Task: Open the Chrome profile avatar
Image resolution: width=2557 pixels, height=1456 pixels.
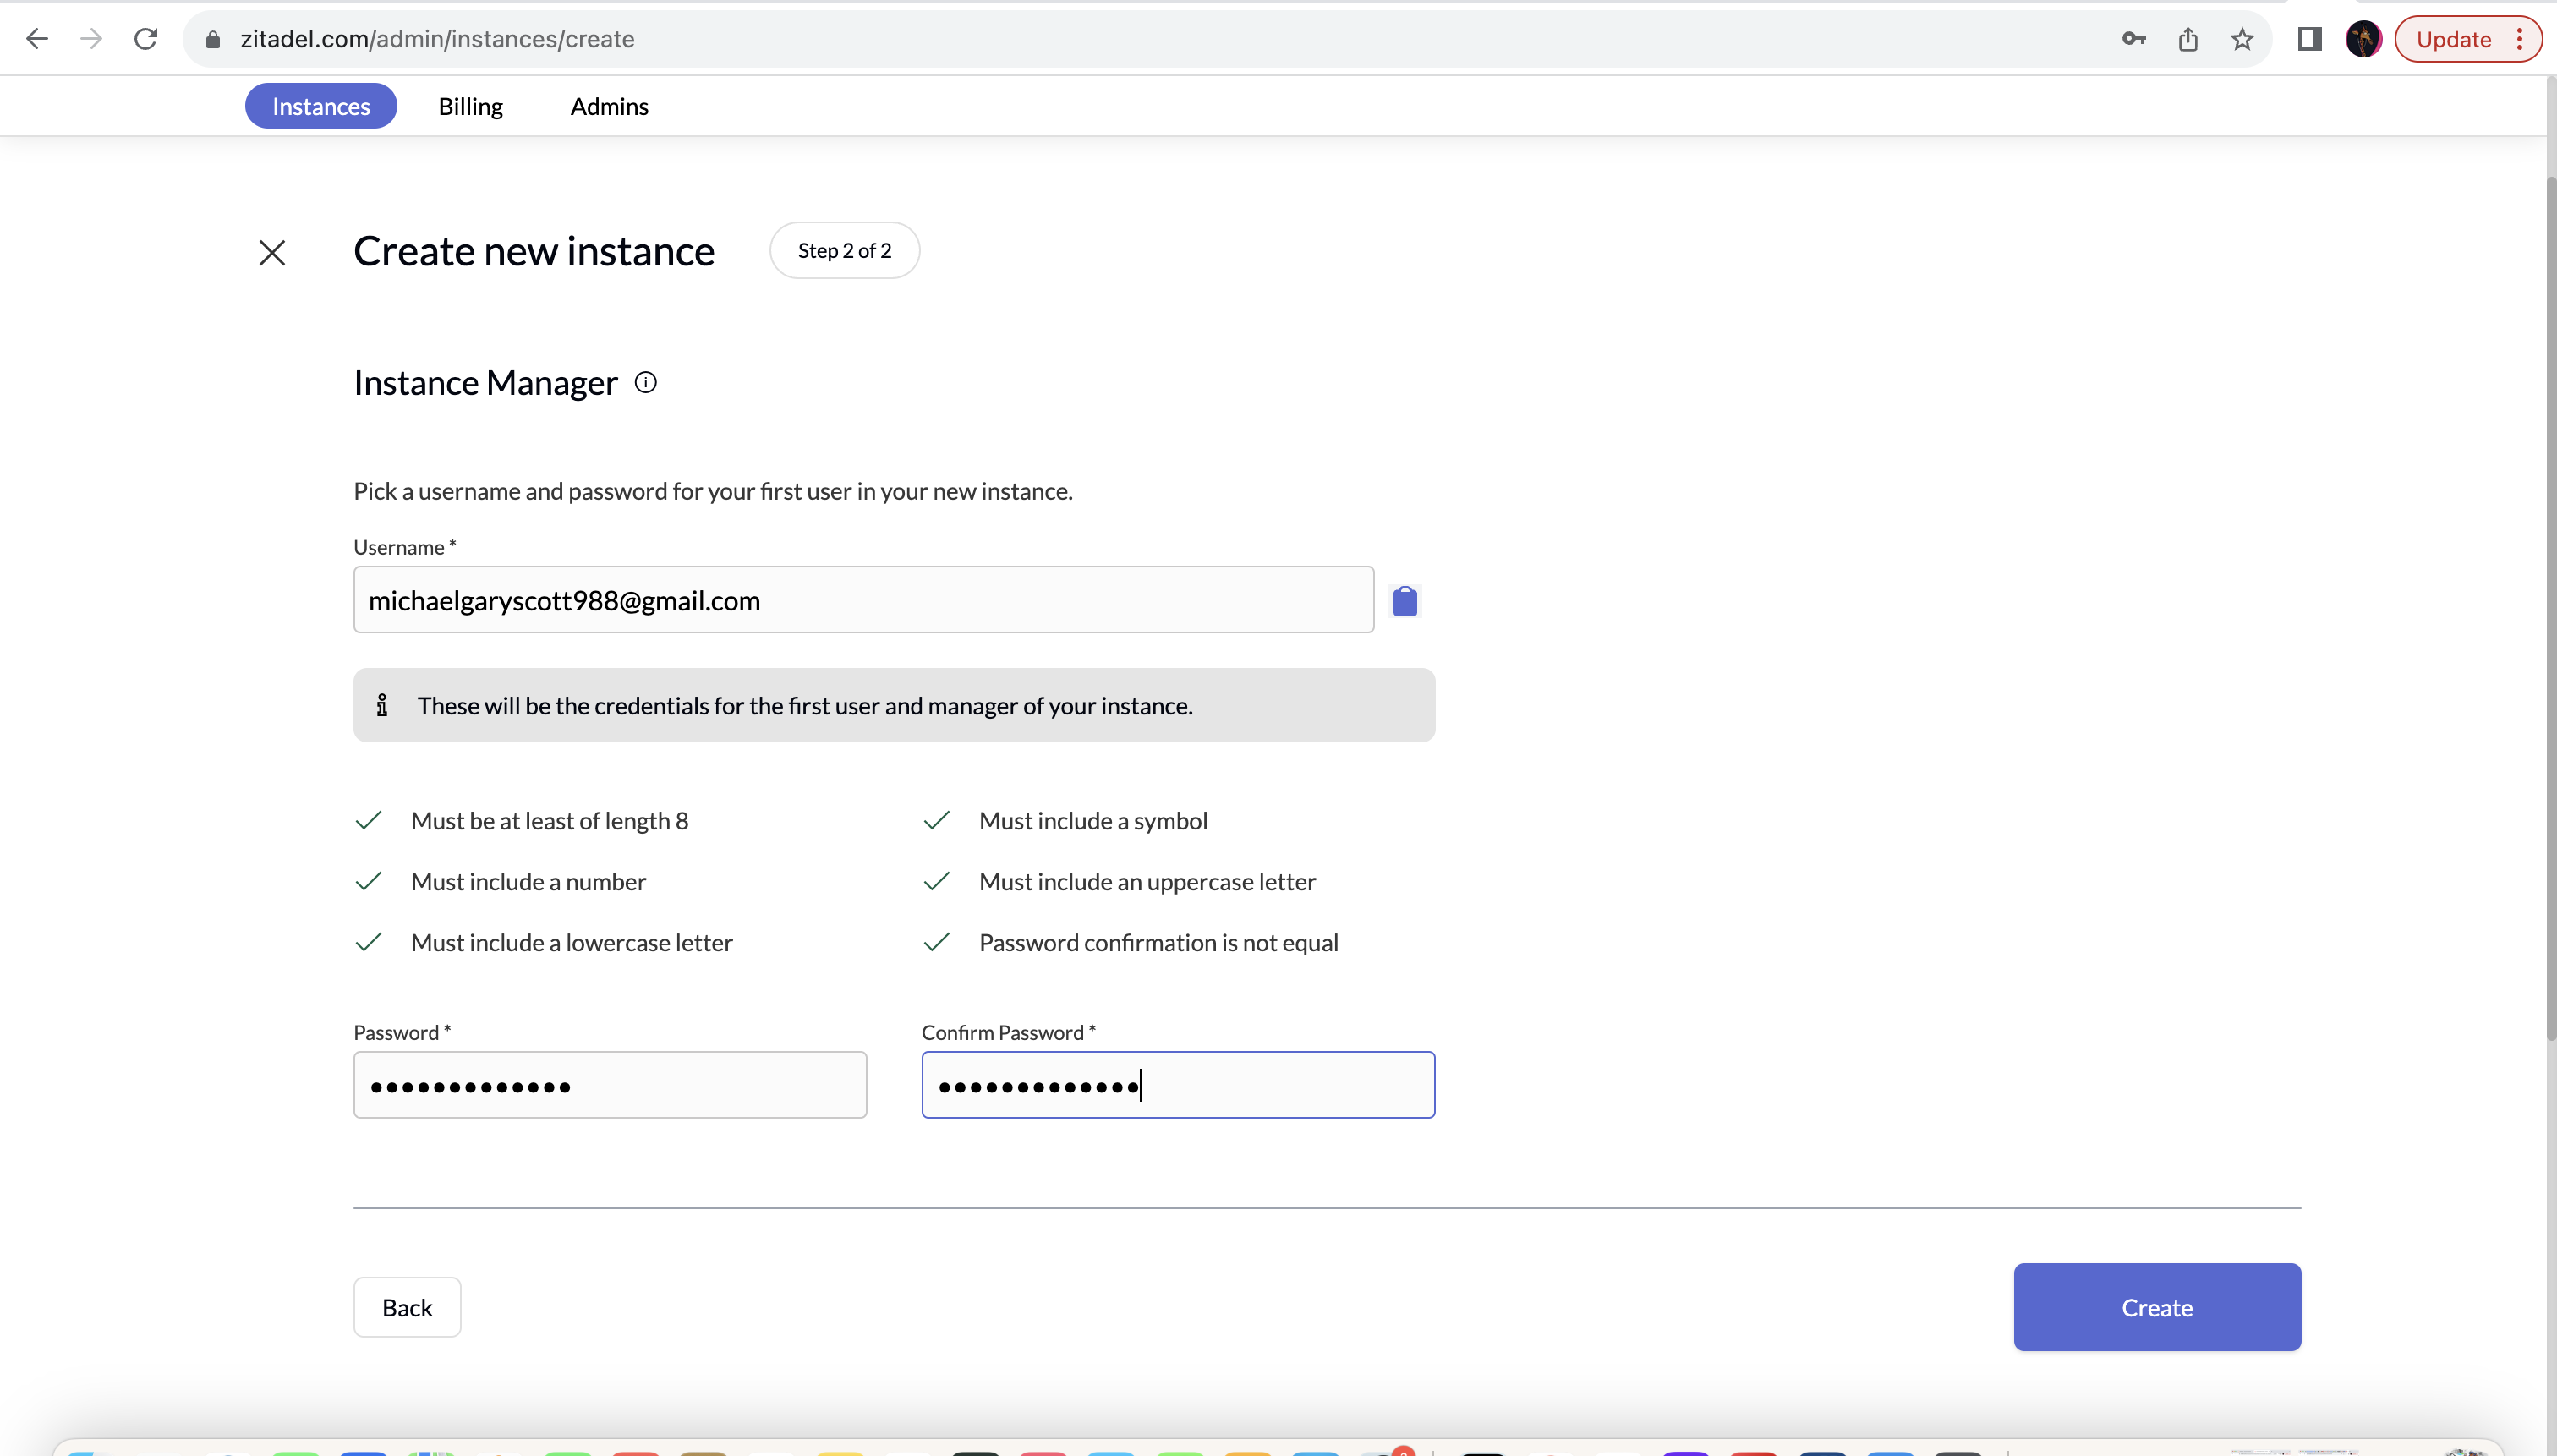Action: click(2363, 39)
